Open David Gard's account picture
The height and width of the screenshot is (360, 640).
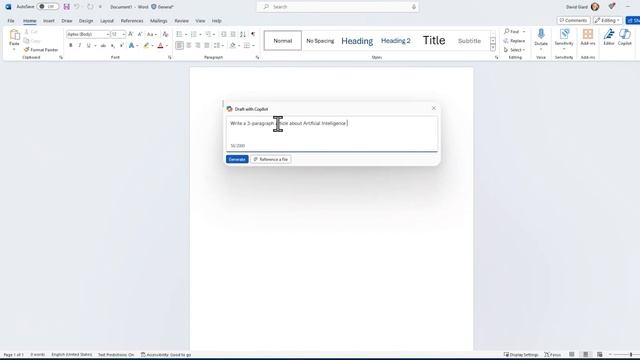click(x=595, y=7)
